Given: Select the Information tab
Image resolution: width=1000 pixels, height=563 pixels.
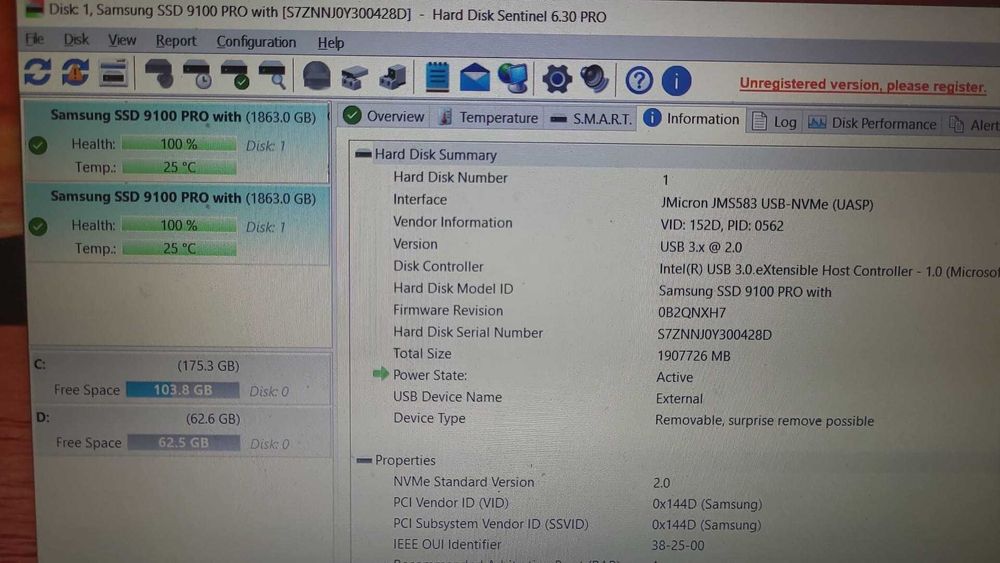Looking at the screenshot, I should pyautogui.click(x=691, y=119).
